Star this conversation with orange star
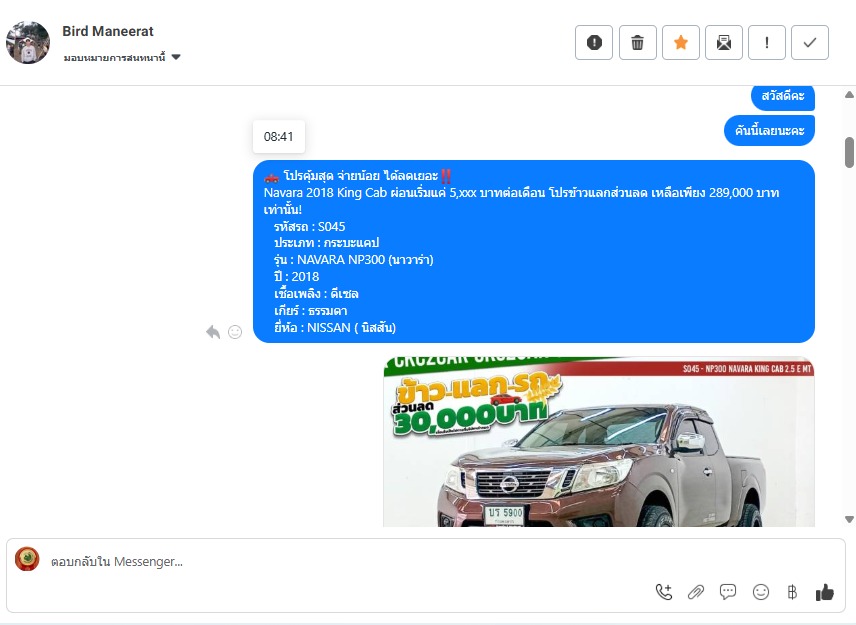Viewport: 856px width, 625px height. (x=681, y=43)
